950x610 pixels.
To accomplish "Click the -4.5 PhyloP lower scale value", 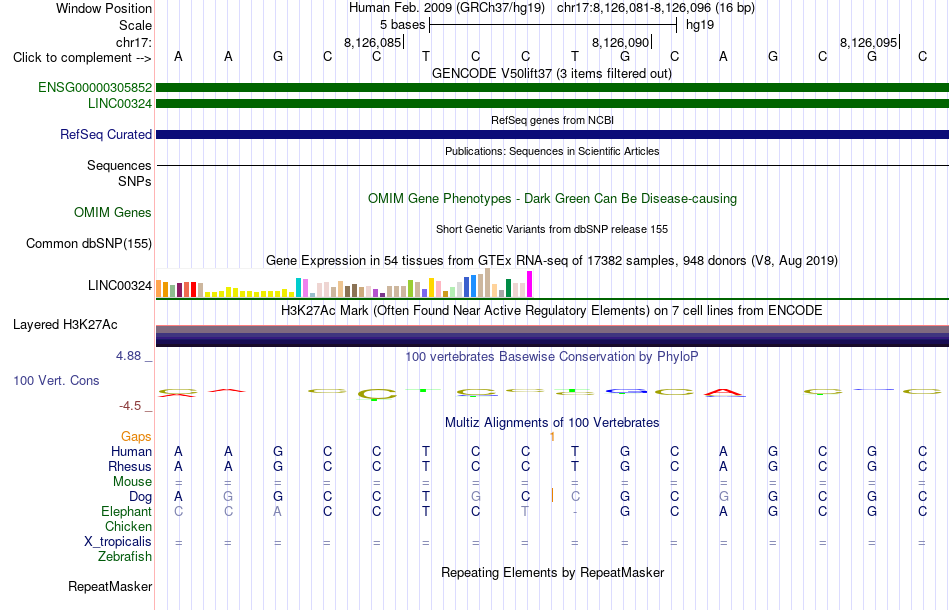I will (130, 406).
